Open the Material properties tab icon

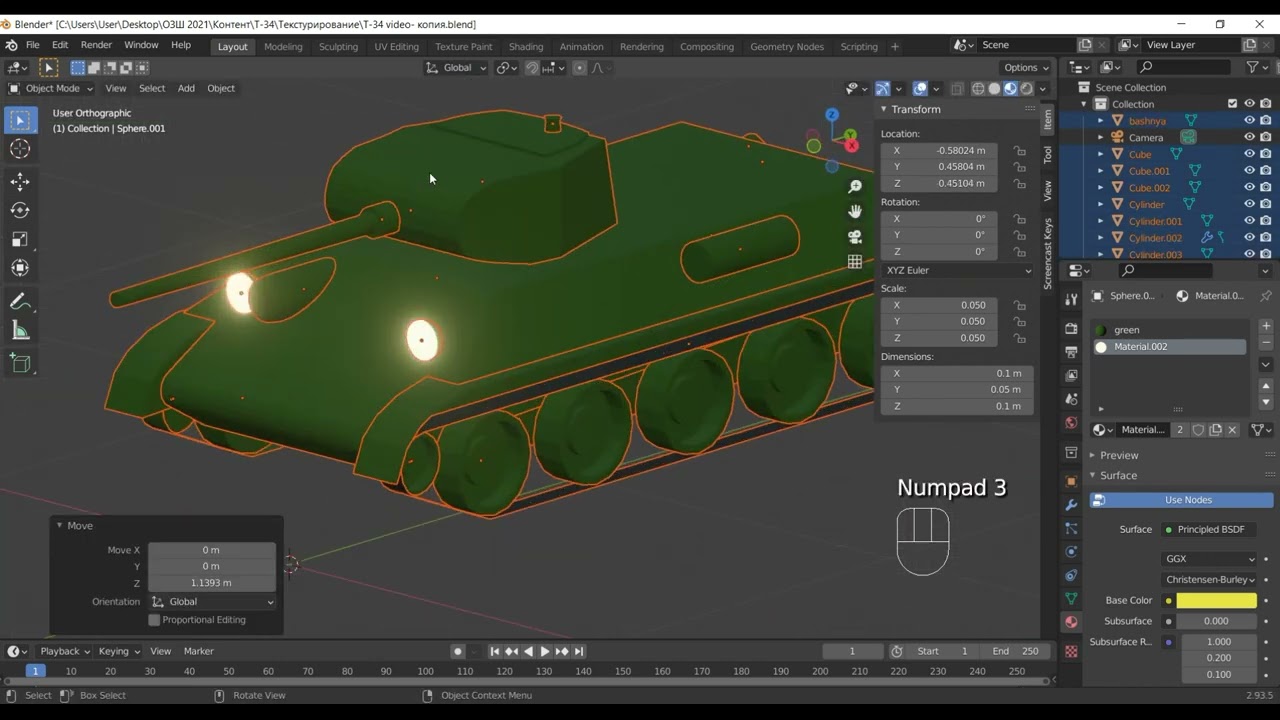click(x=1071, y=622)
